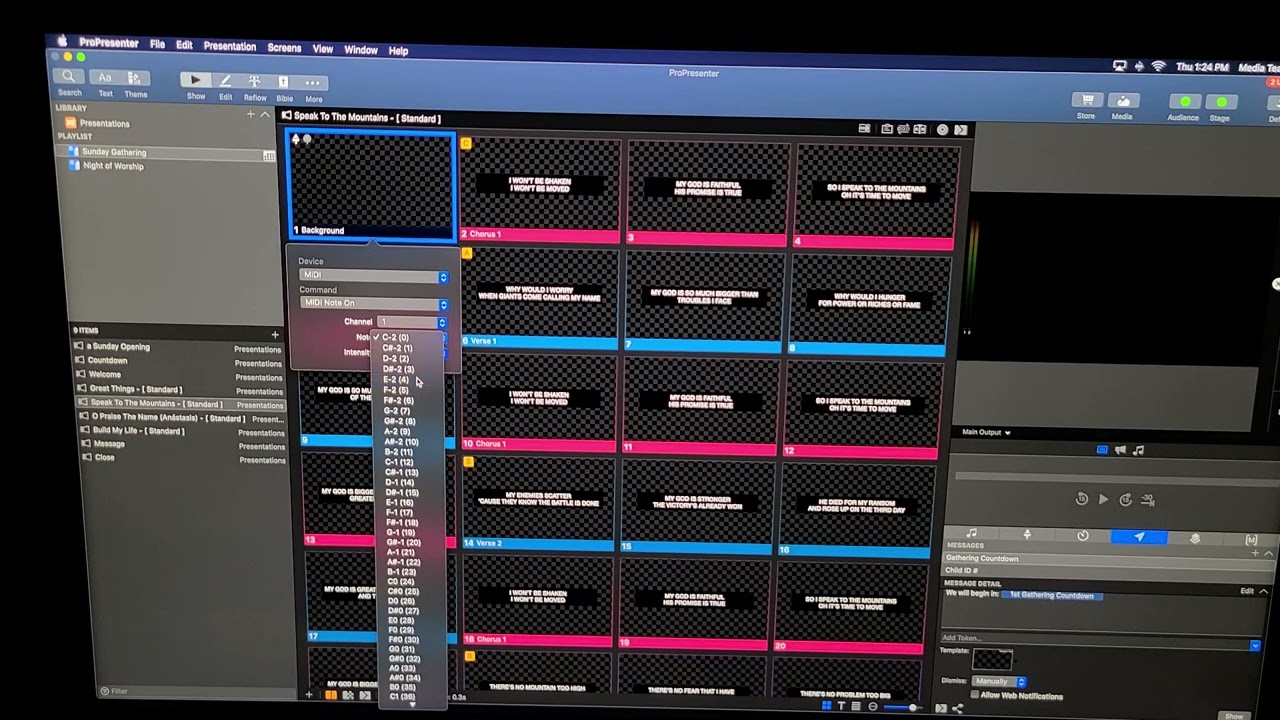Click the slide screen icon under Main Output
This screenshot has width=1280, height=720.
pyautogui.click(x=1102, y=450)
